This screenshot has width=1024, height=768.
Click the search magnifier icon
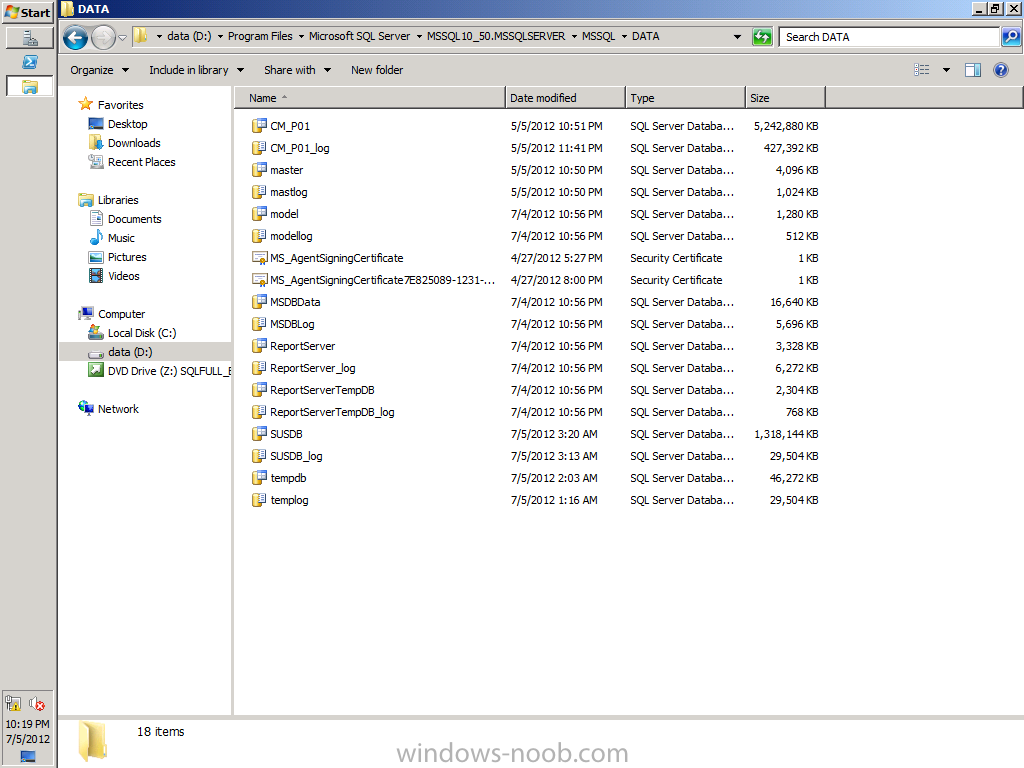pos(1011,37)
